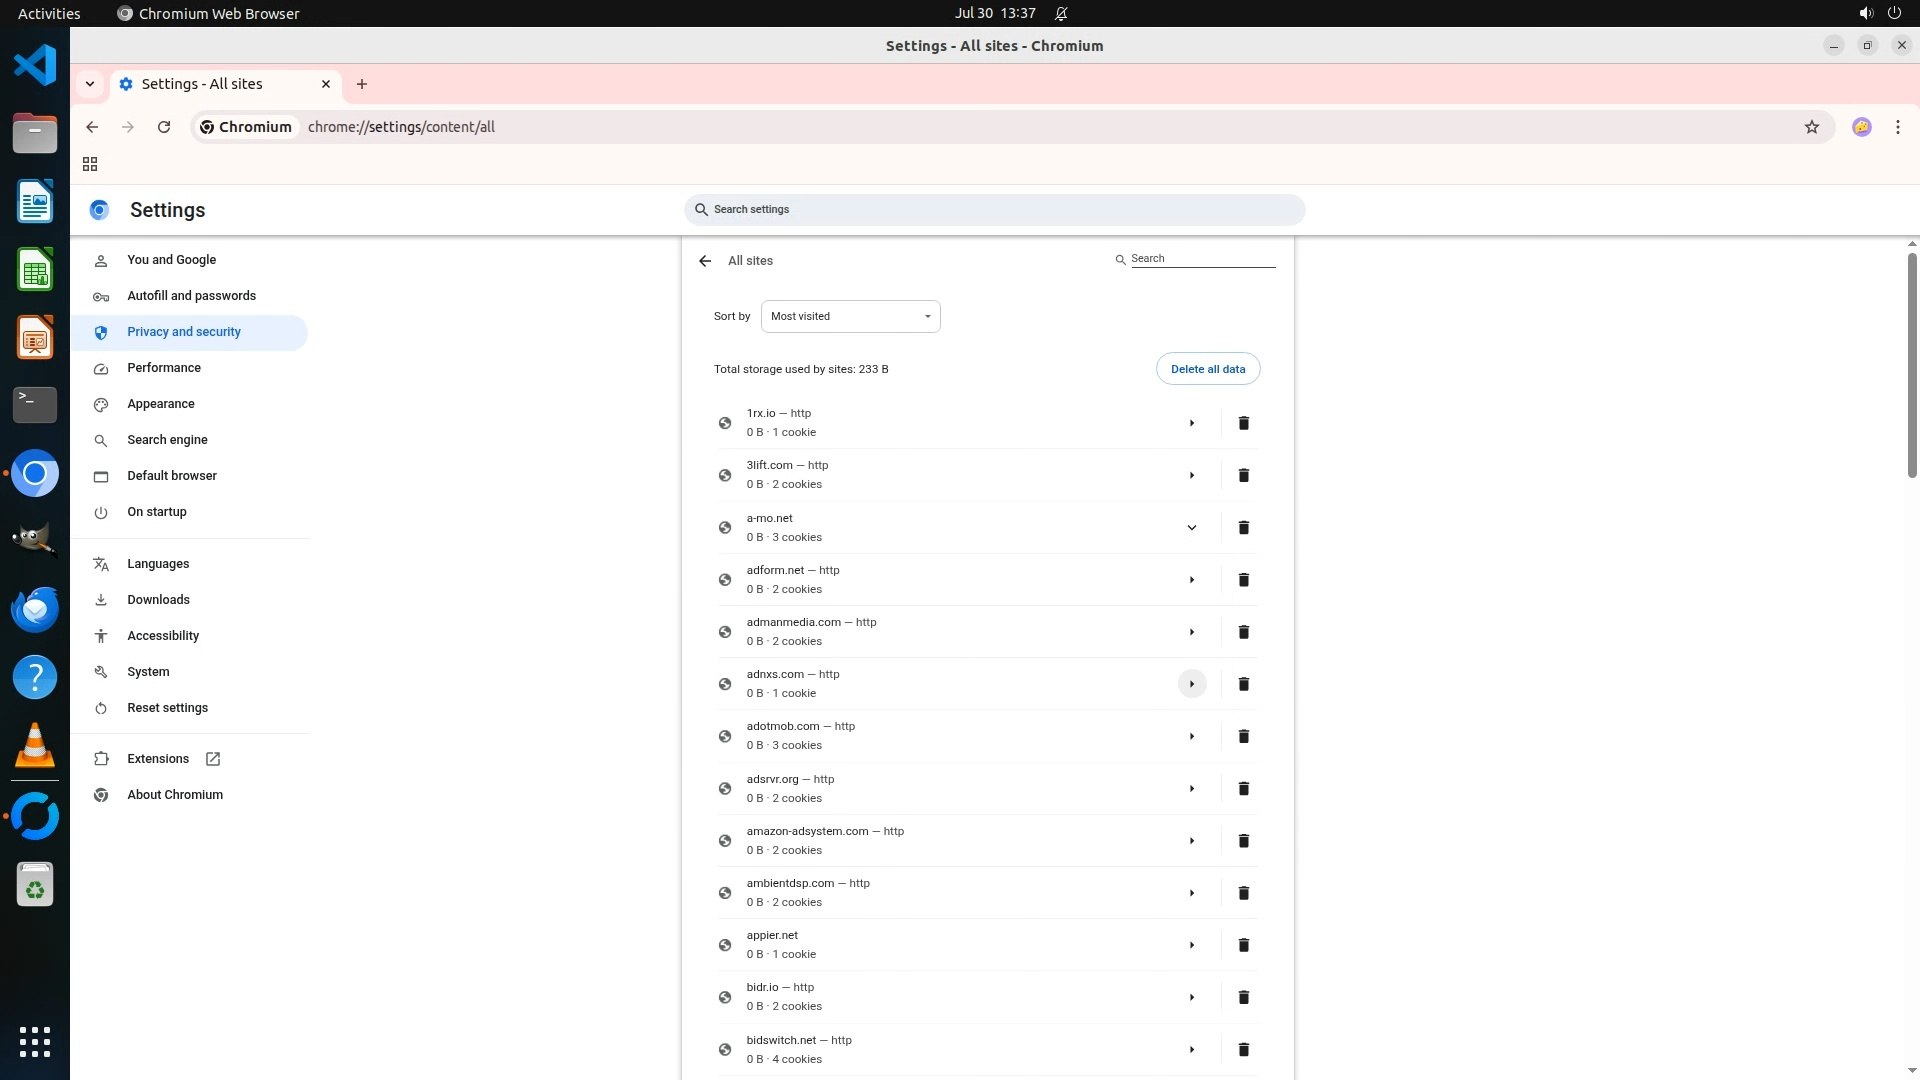The width and height of the screenshot is (1920, 1080).
Task: Open the Sort by Most visited dropdown
Action: tap(850, 316)
